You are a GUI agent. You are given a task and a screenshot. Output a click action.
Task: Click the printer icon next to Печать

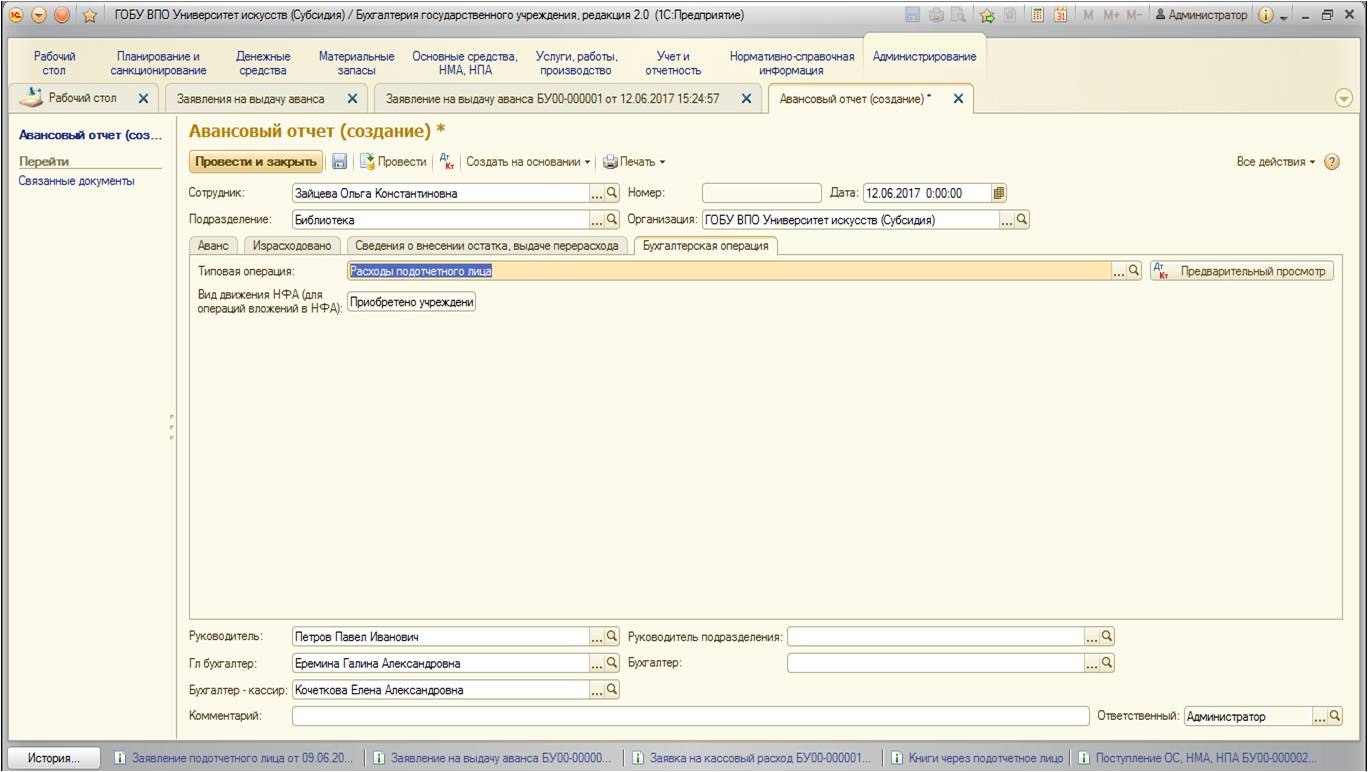[610, 162]
